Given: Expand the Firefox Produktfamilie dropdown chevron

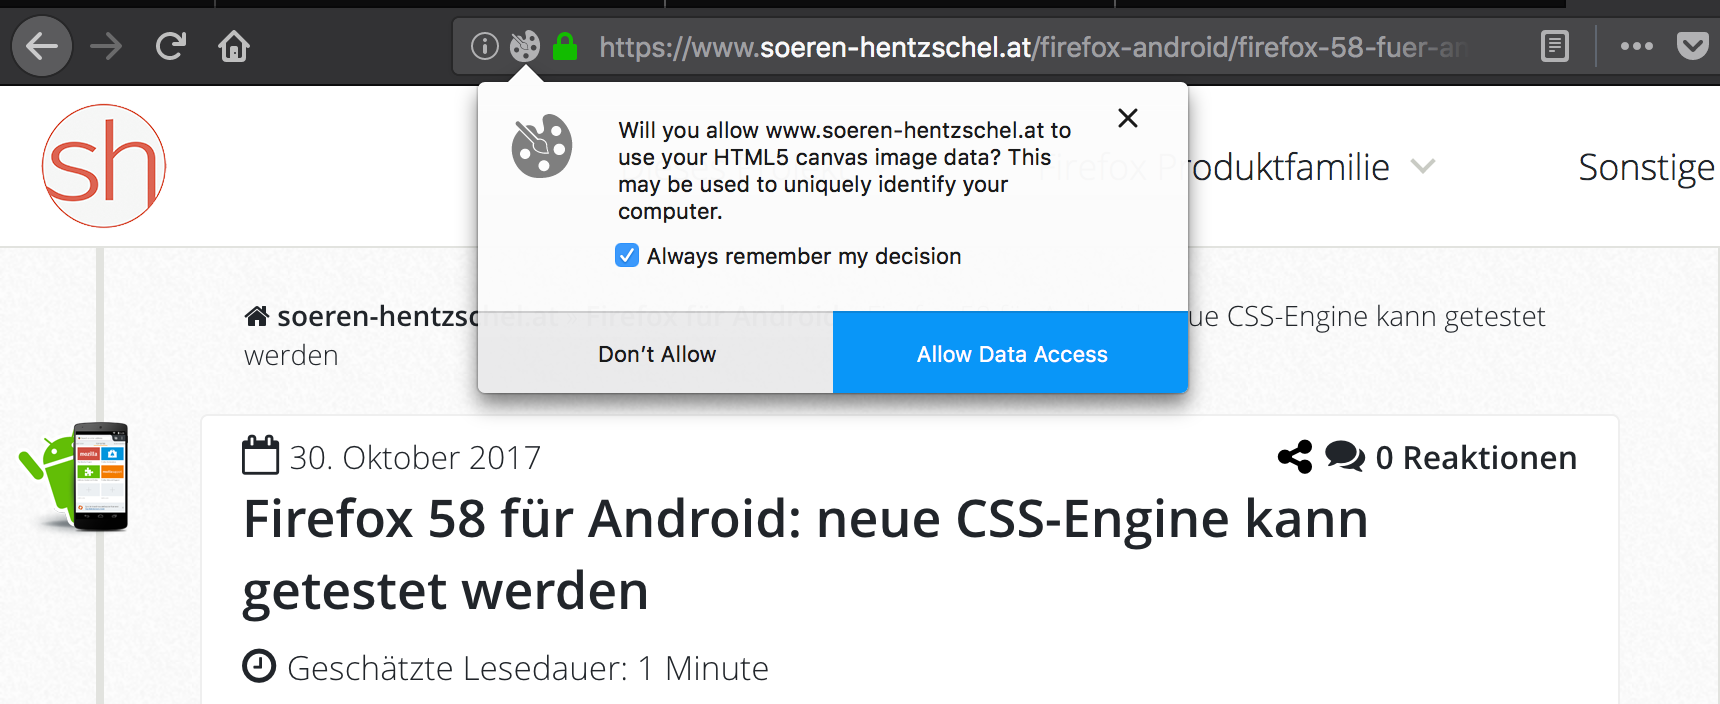Looking at the screenshot, I should (x=1423, y=166).
